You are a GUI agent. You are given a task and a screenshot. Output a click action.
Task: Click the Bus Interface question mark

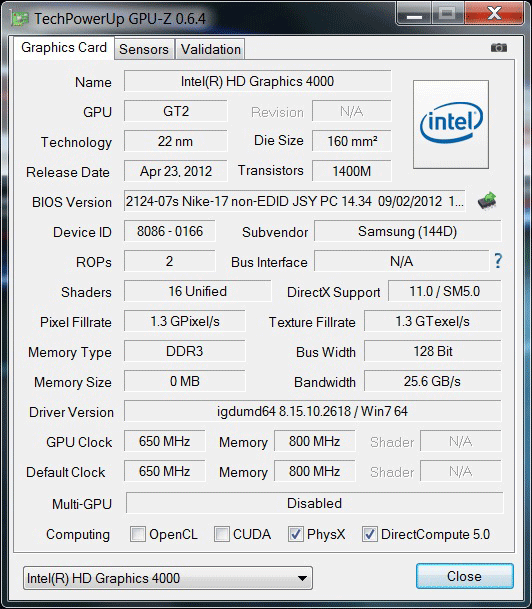(x=498, y=261)
